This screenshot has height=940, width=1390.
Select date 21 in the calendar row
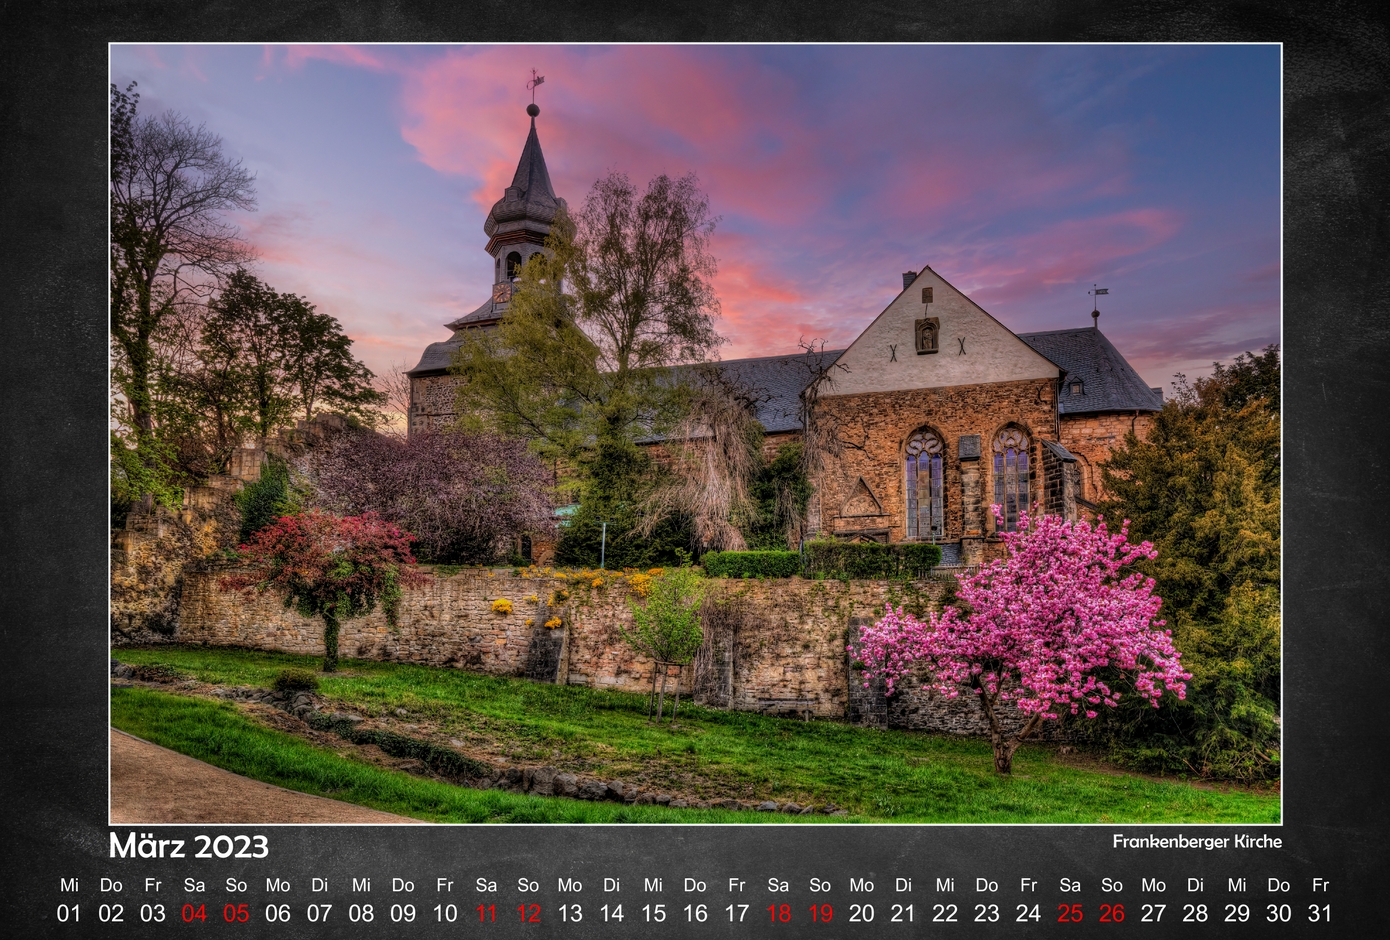[903, 913]
